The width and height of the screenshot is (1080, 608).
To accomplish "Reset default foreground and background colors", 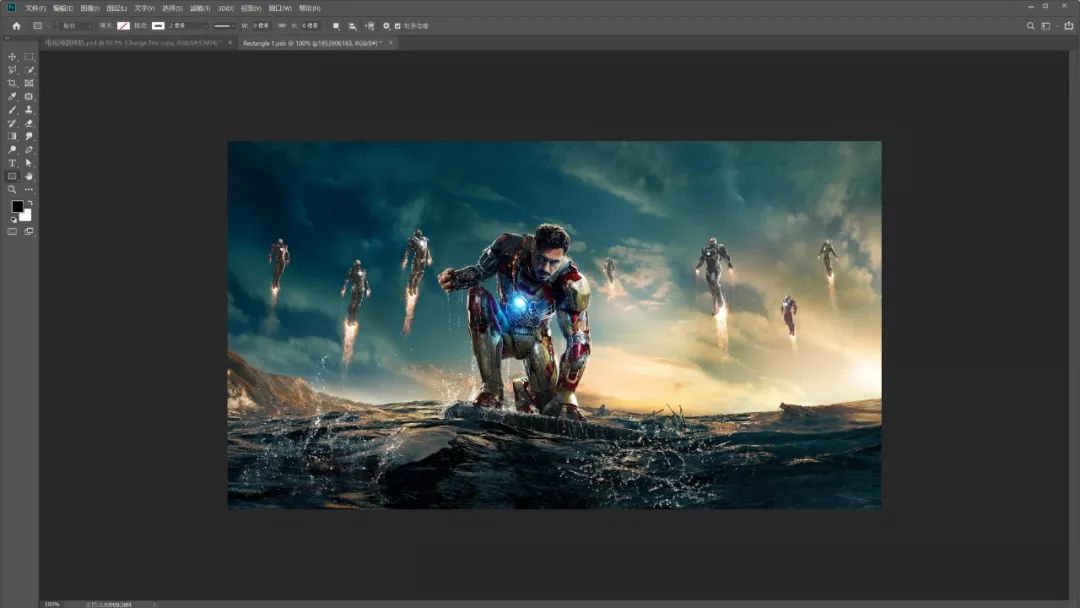I will click(13, 220).
